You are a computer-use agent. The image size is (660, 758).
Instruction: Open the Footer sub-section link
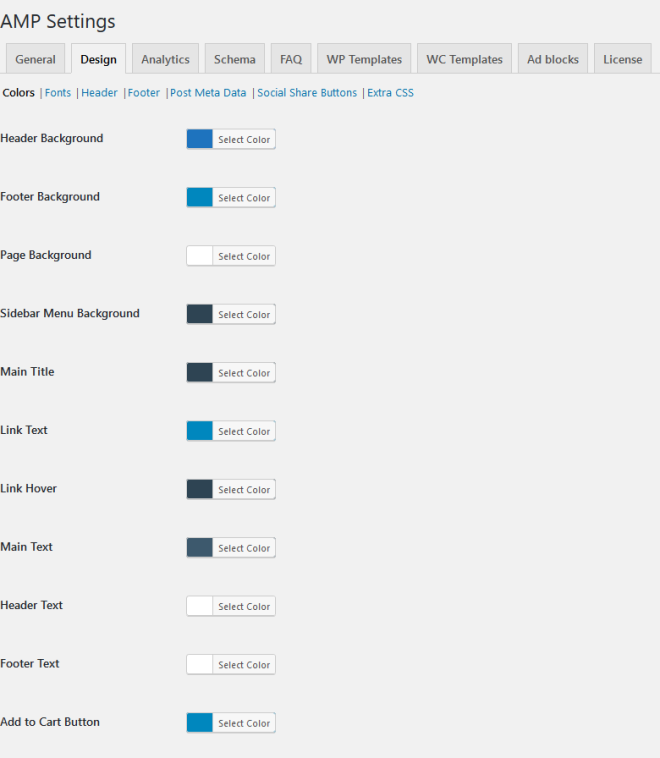tap(144, 92)
